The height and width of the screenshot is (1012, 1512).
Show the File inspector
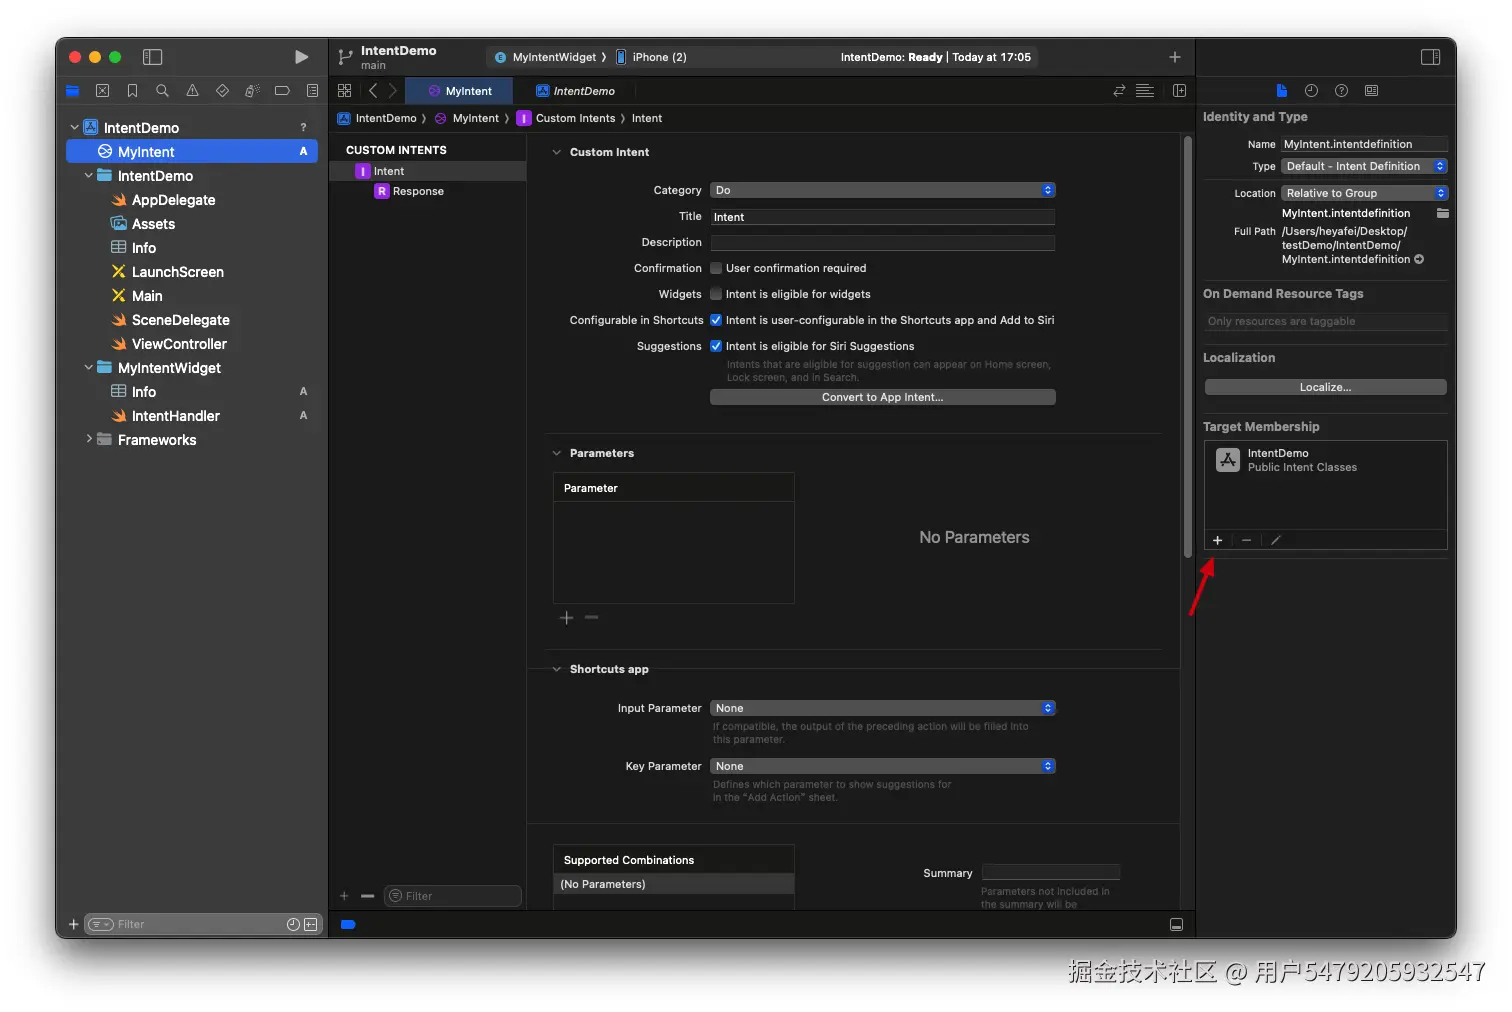coord(1282,91)
